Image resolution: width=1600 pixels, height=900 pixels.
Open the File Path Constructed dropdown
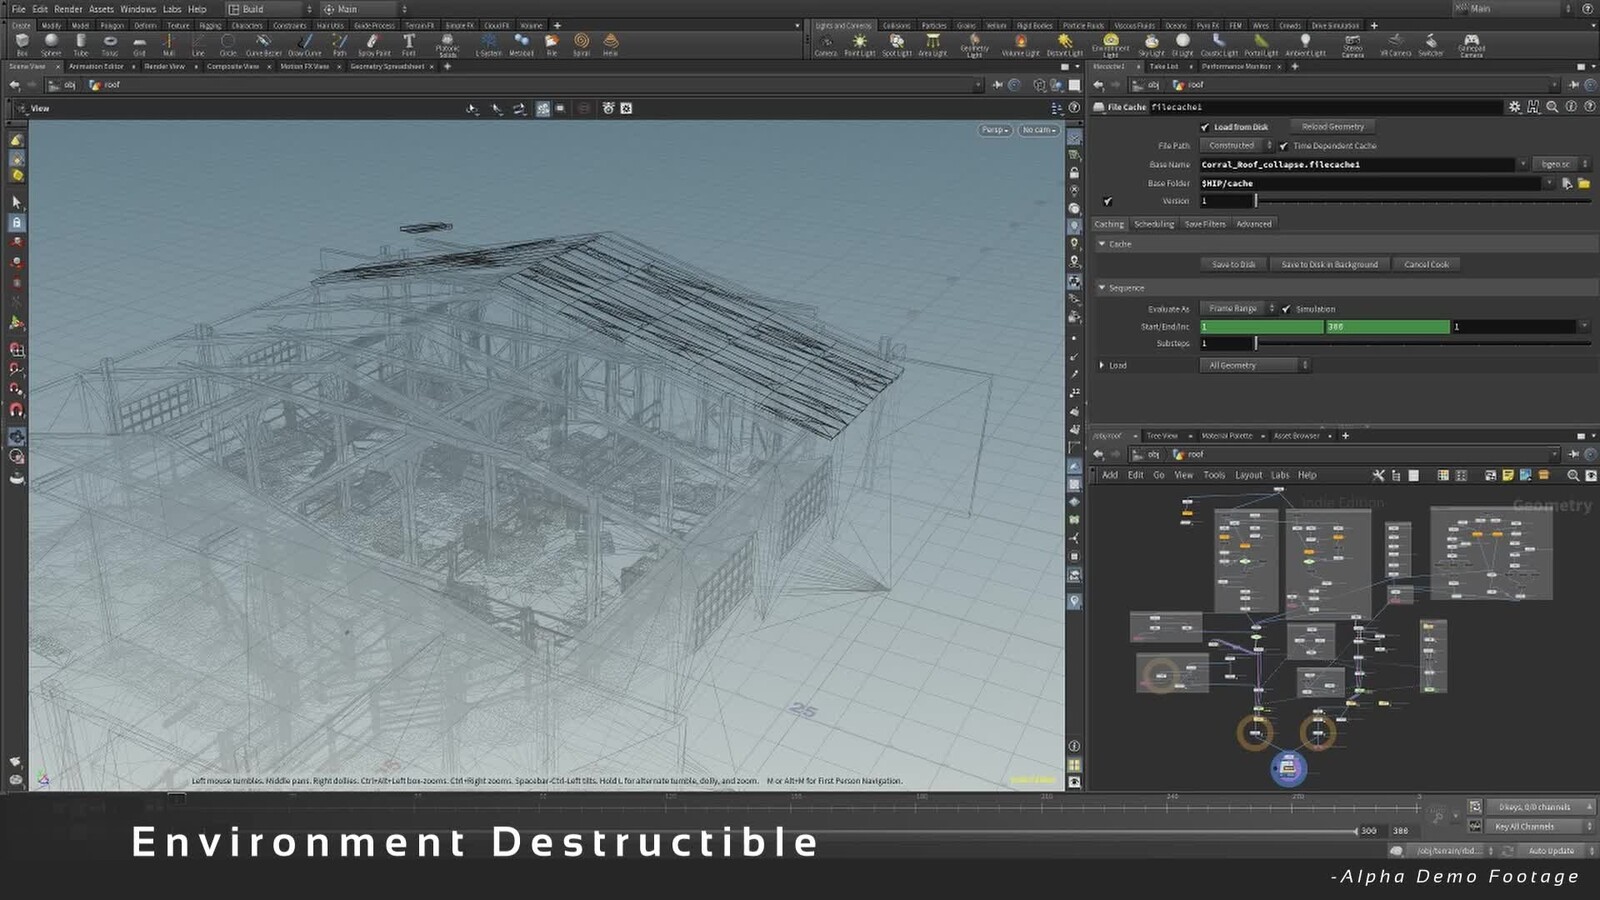pyautogui.click(x=1237, y=146)
